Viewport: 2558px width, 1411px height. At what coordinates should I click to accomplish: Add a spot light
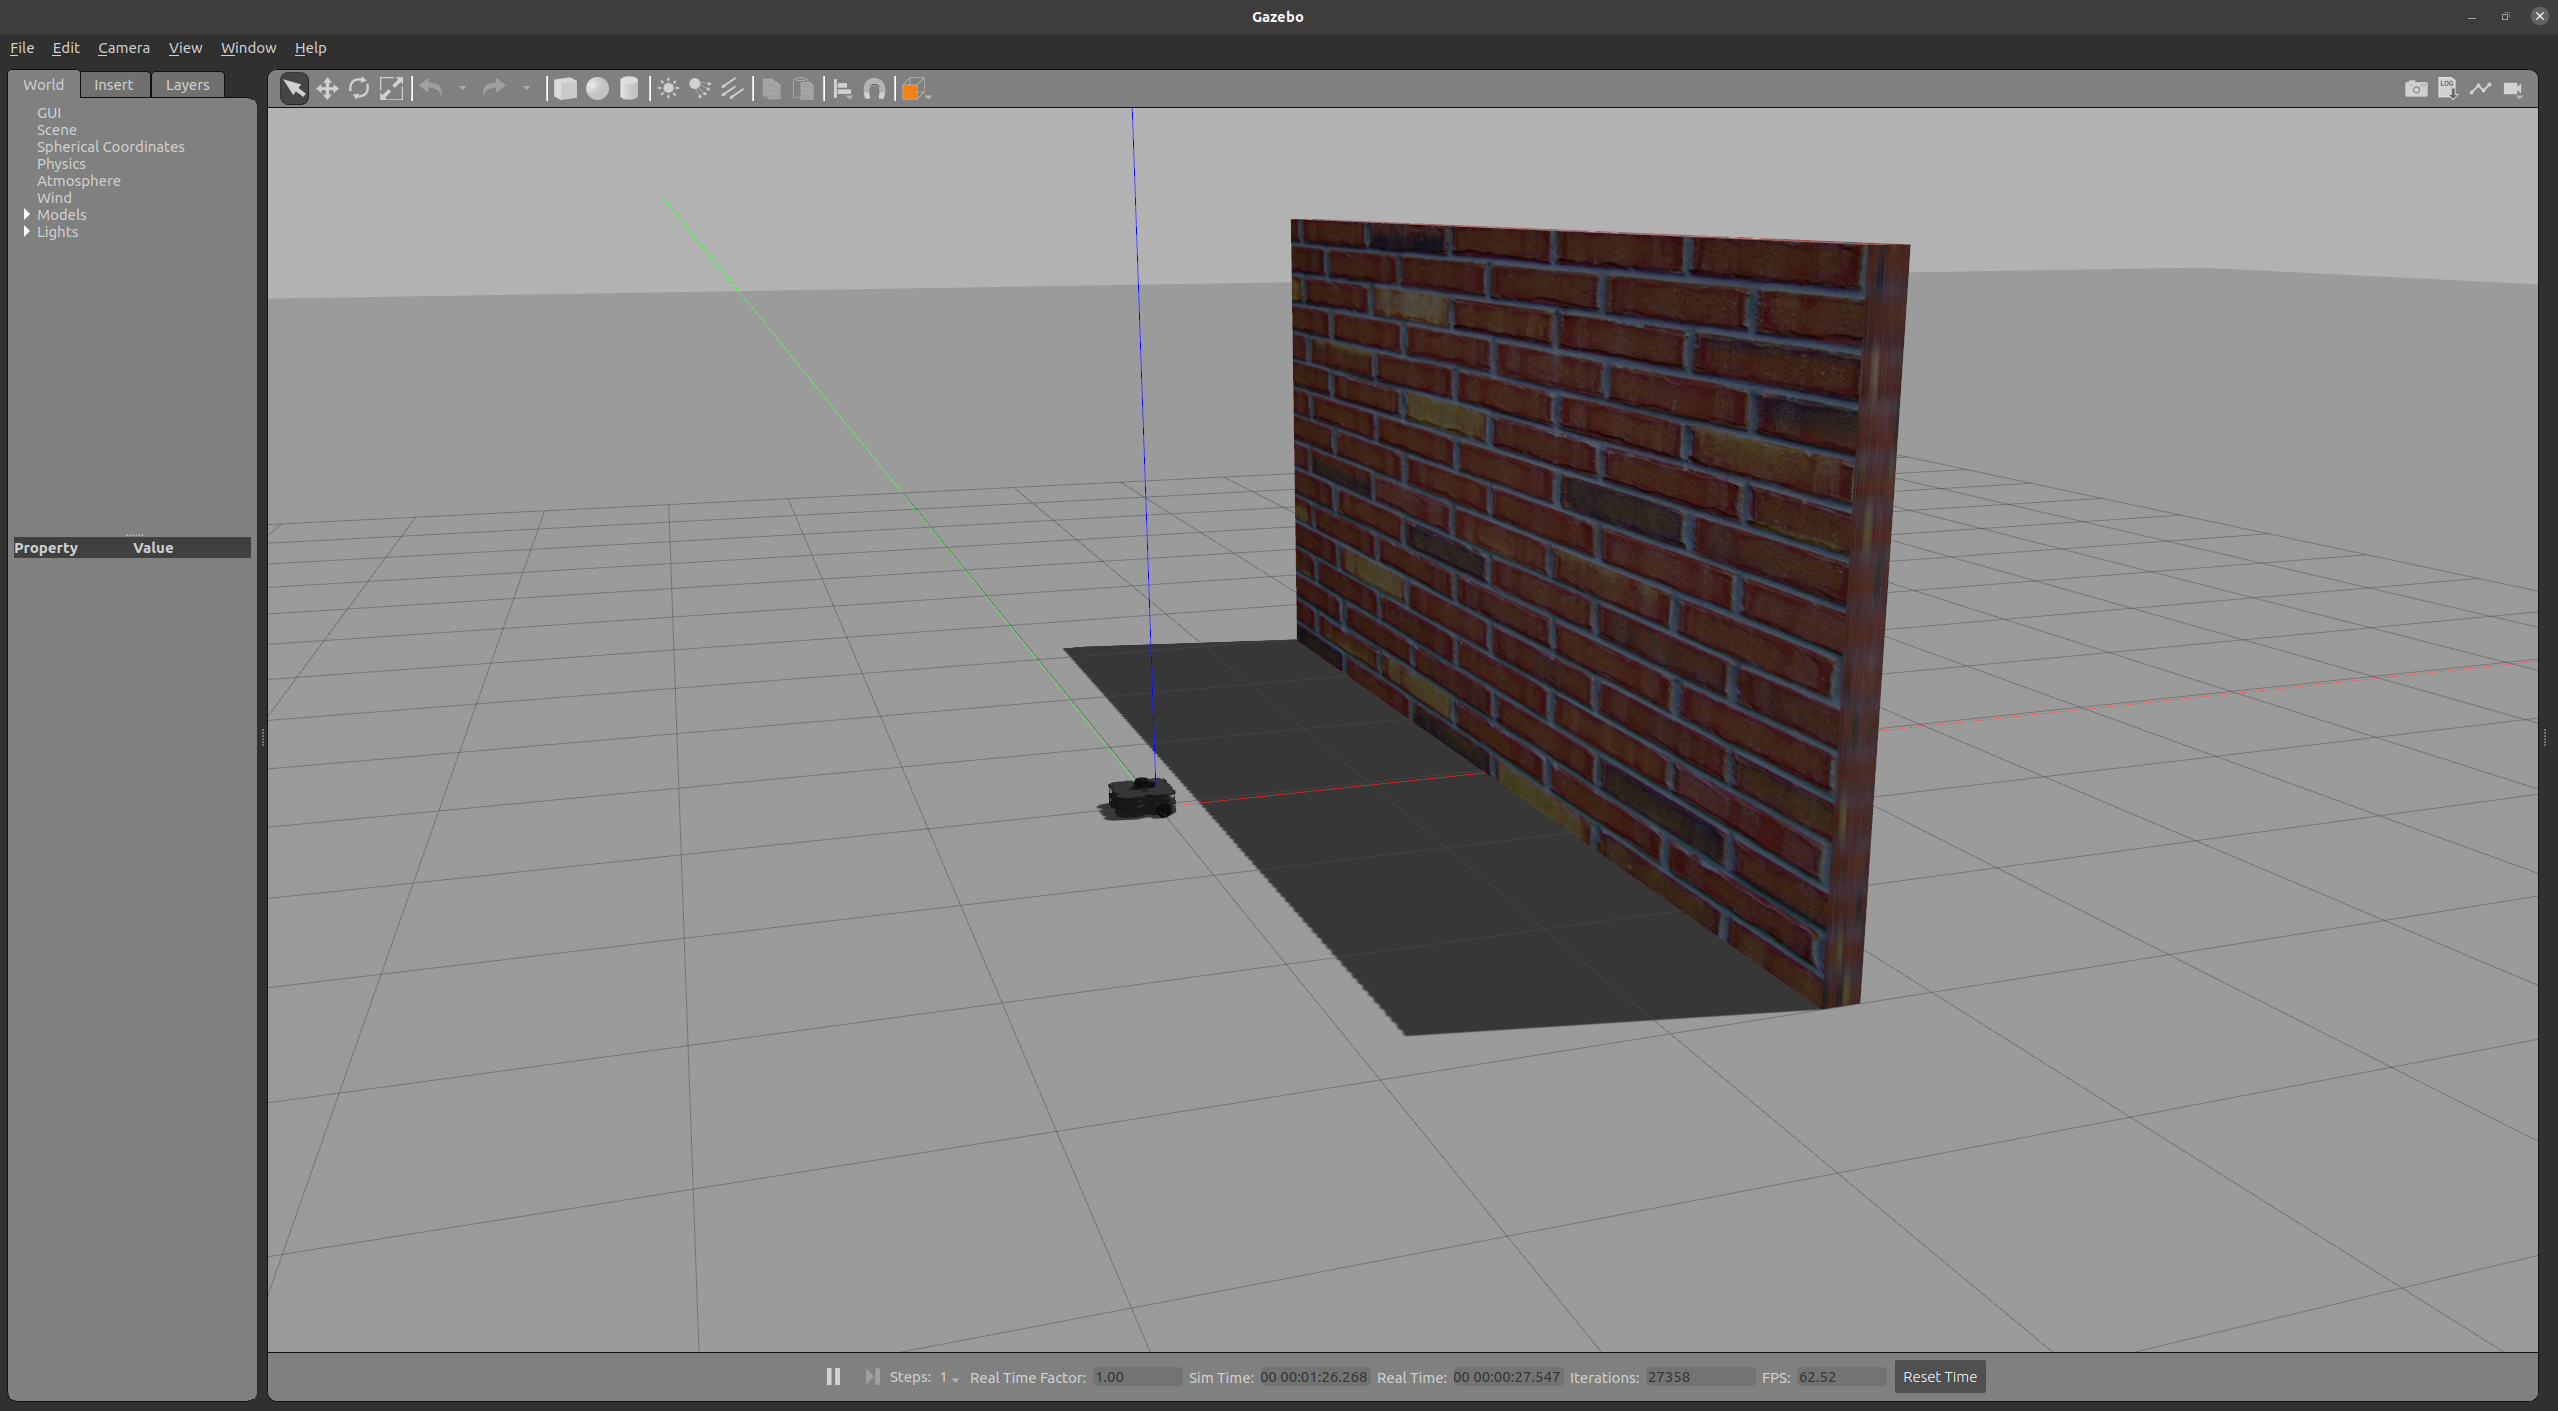coord(700,89)
